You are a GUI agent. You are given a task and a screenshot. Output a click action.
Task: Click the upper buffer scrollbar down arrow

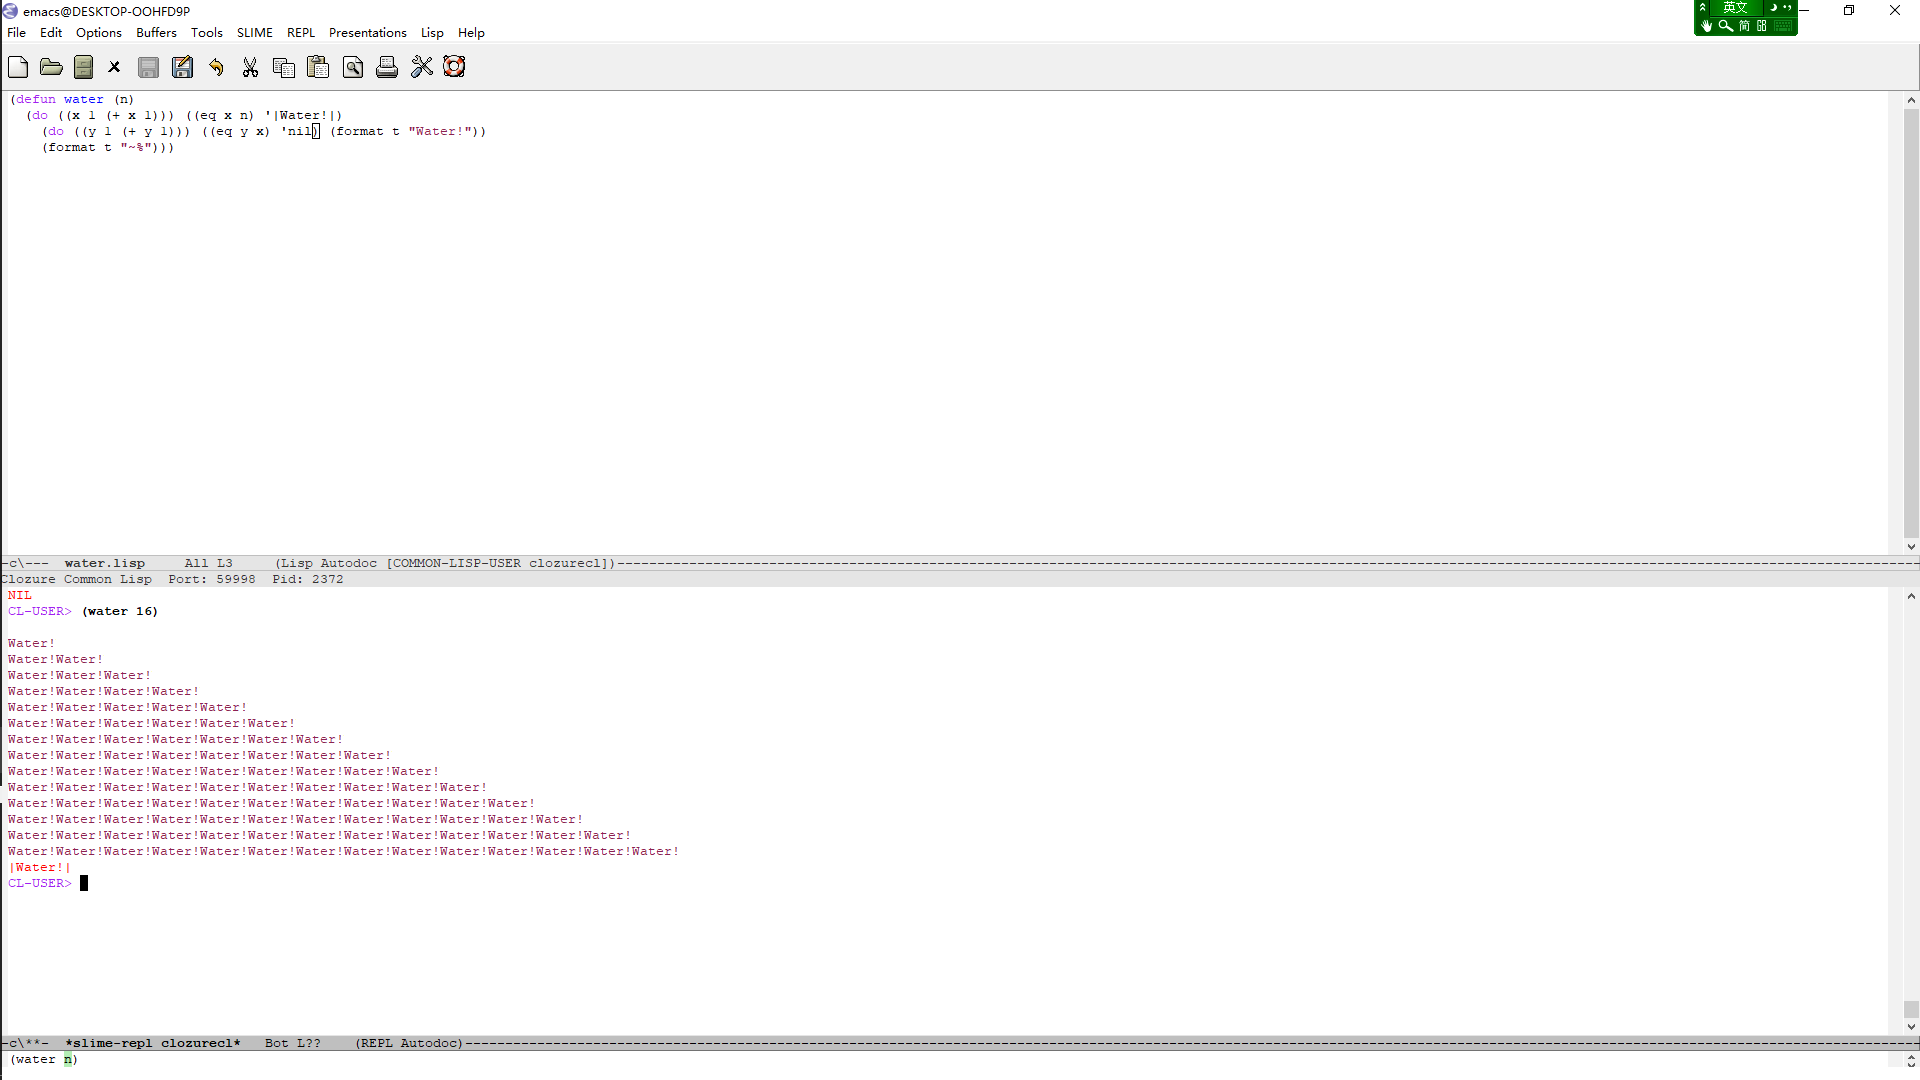click(x=1911, y=547)
